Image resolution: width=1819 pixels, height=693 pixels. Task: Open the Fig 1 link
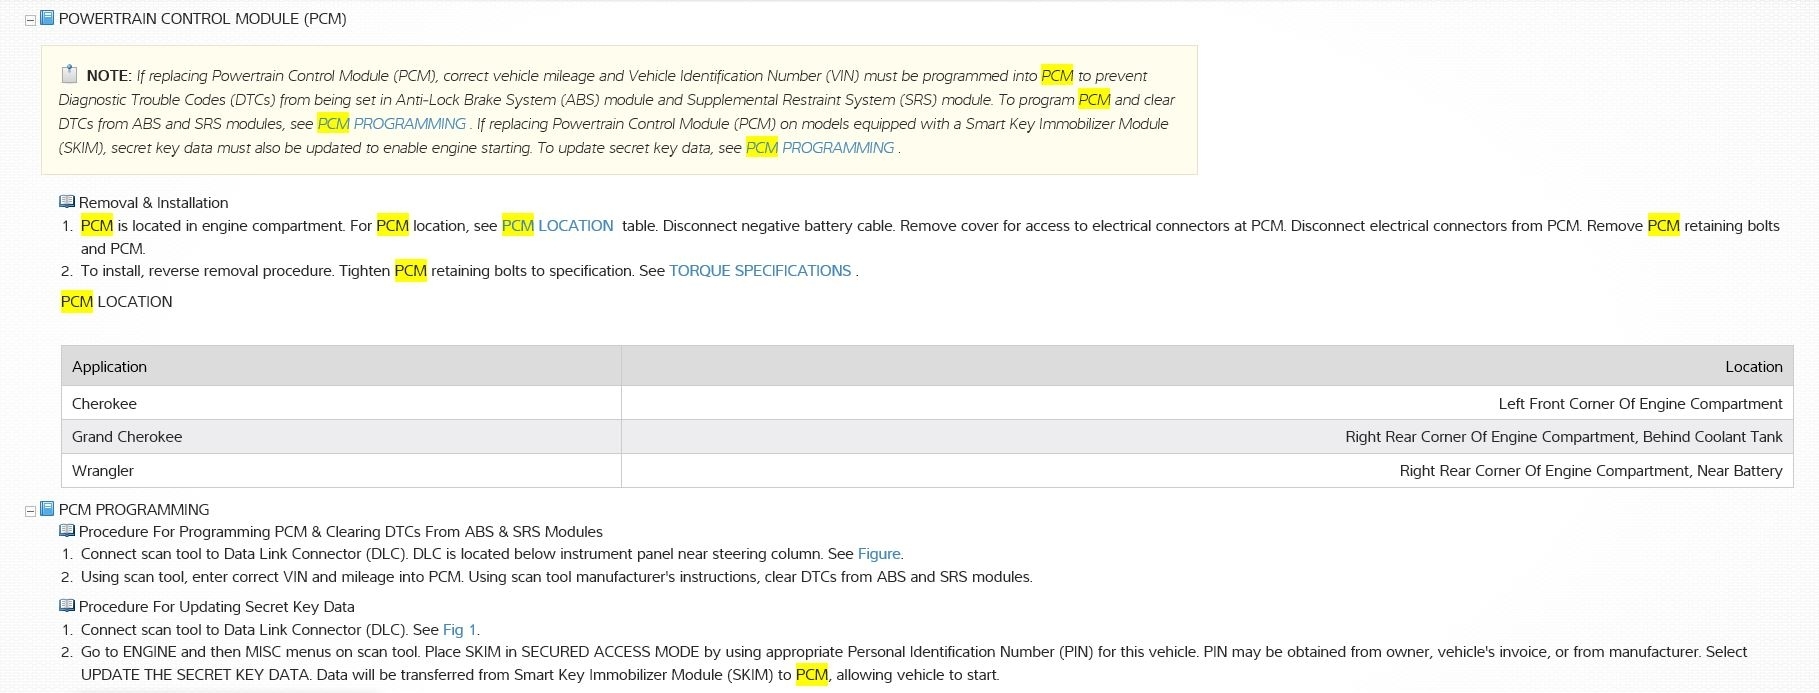tap(459, 630)
